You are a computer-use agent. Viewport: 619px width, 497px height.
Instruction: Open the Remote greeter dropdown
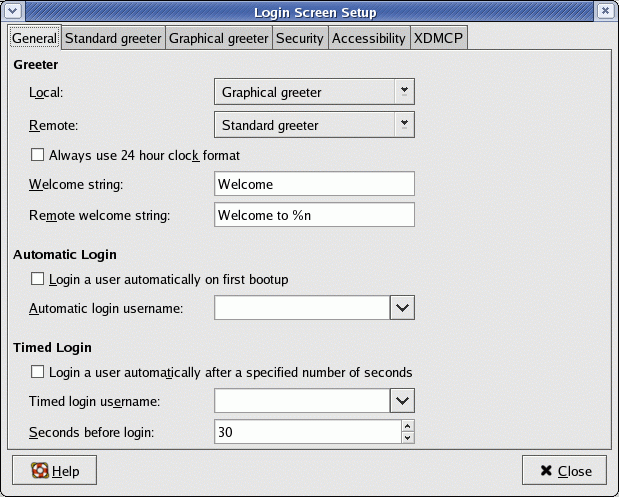pyautogui.click(x=314, y=125)
